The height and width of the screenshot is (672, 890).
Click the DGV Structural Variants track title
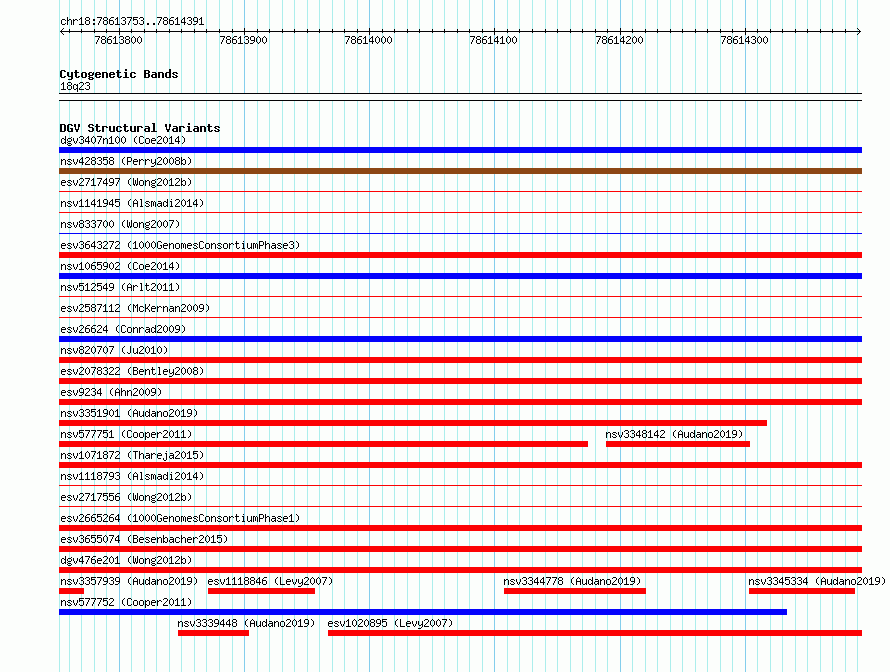coord(140,128)
